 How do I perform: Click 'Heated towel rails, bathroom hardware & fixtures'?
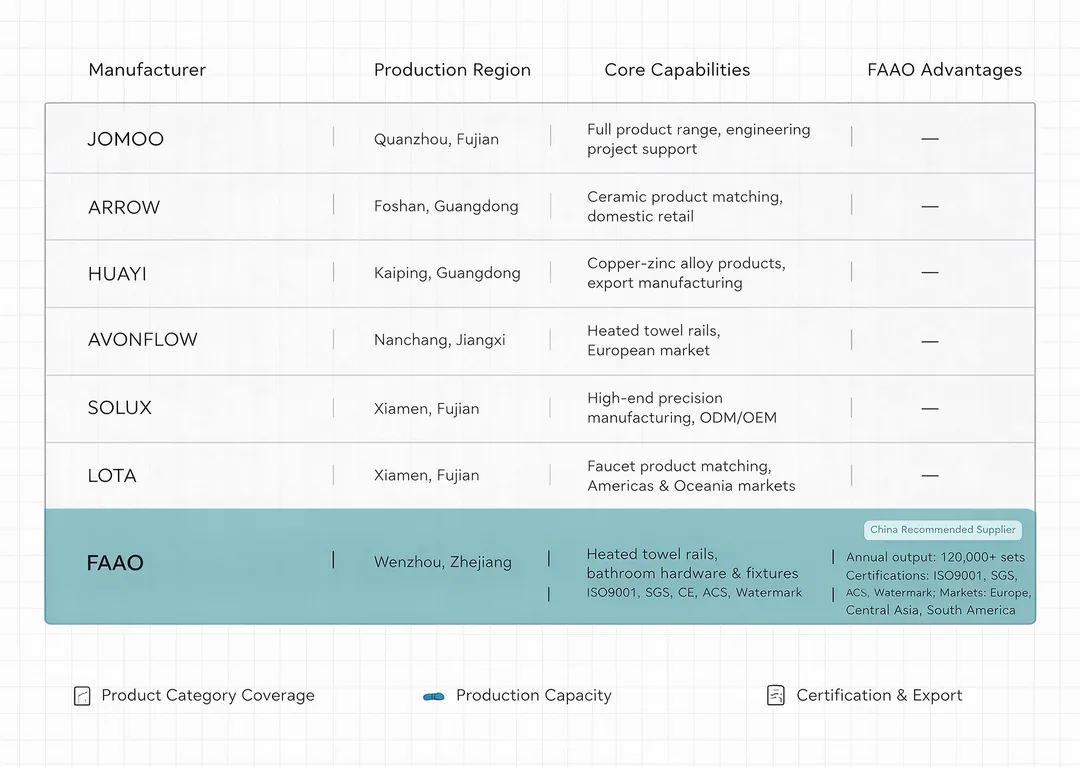[692, 564]
